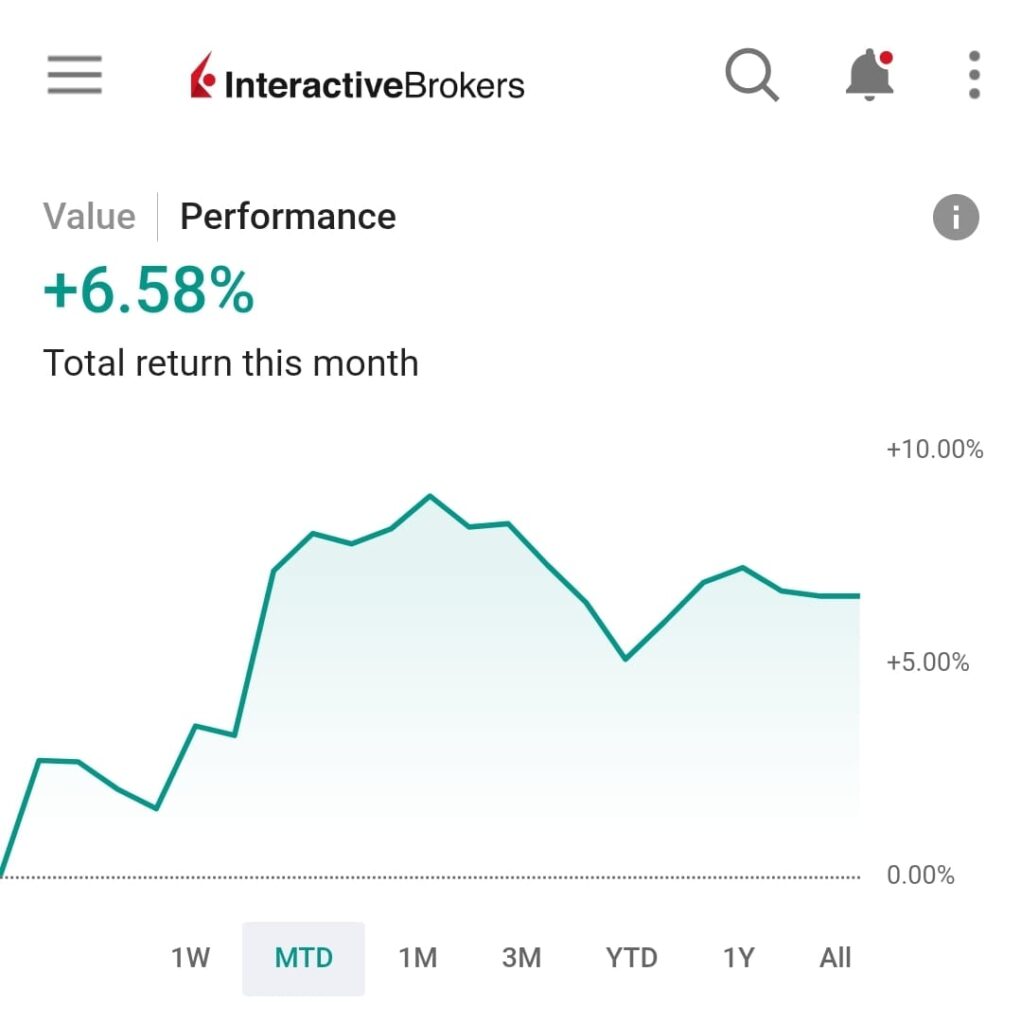The width and height of the screenshot is (1021, 1024).
Task: Show the 1Y performance range
Action: 738,958
